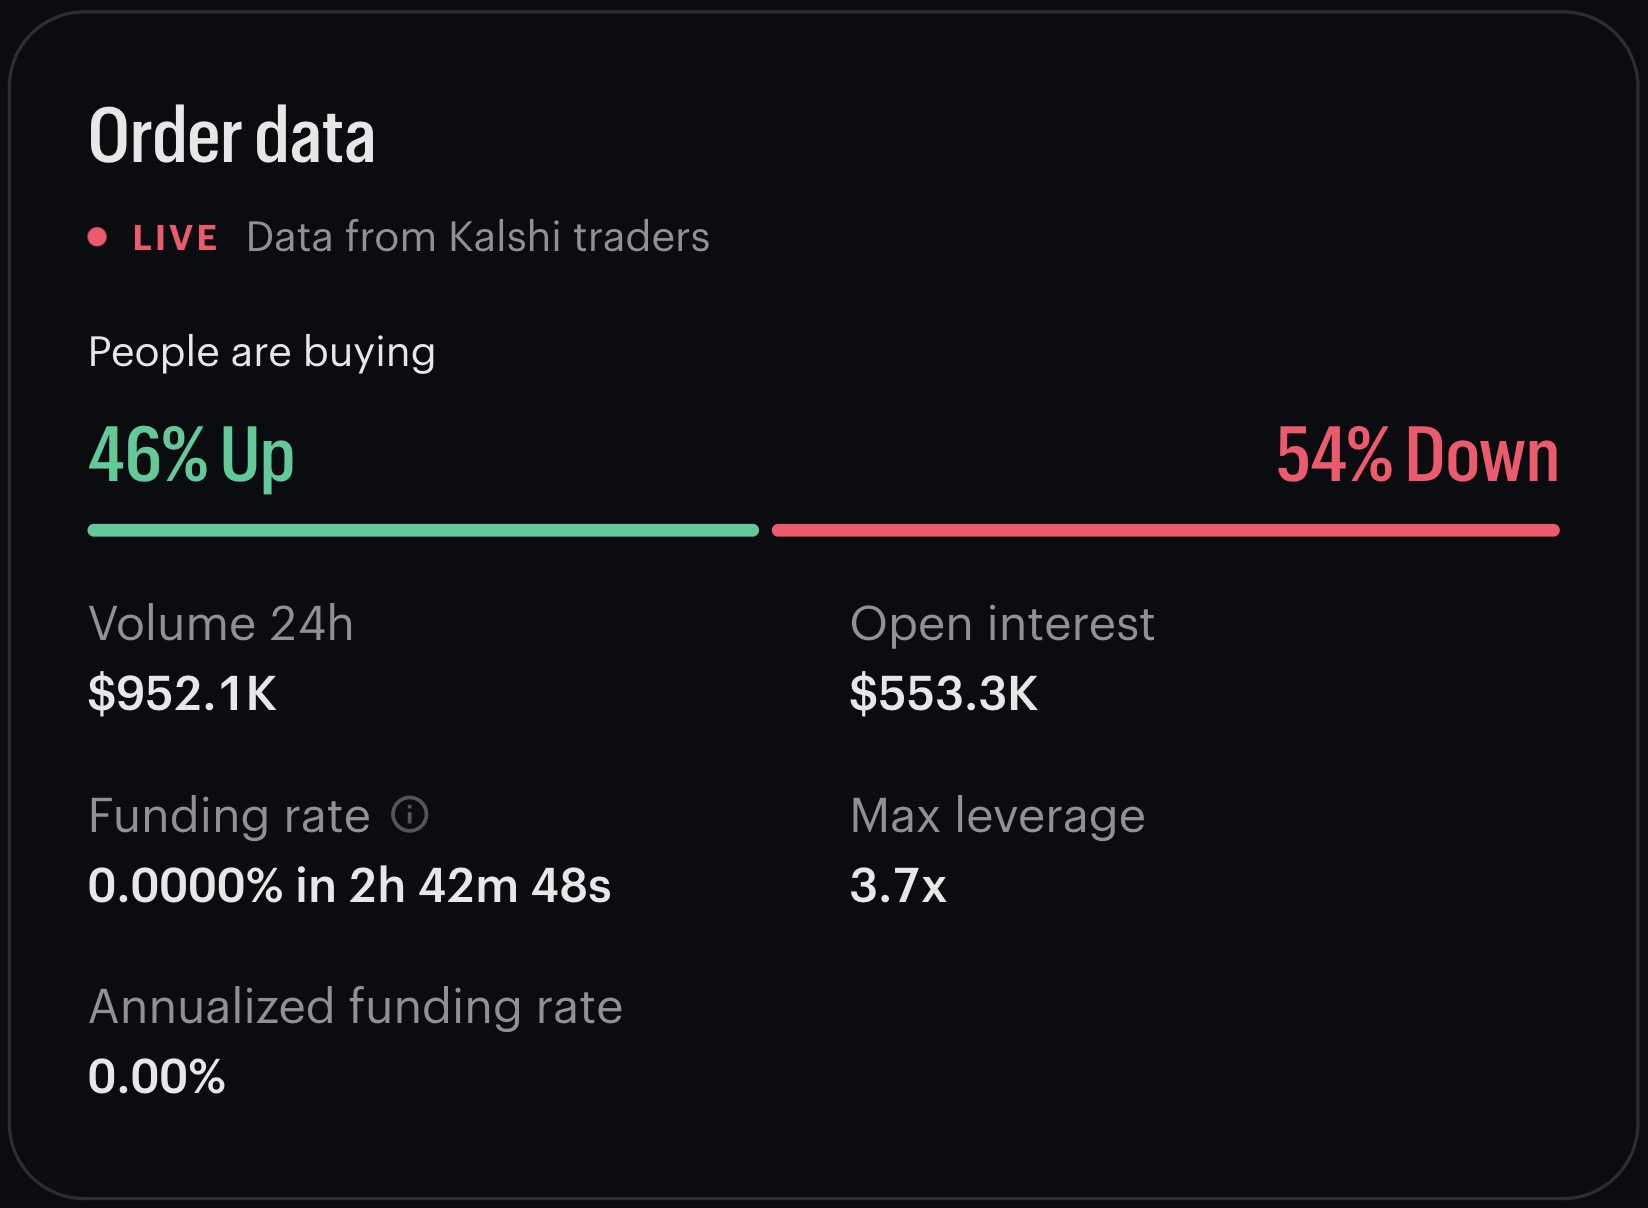1648x1208 pixels.
Task: Click the Annualized funding rate label
Action: 355,1007
